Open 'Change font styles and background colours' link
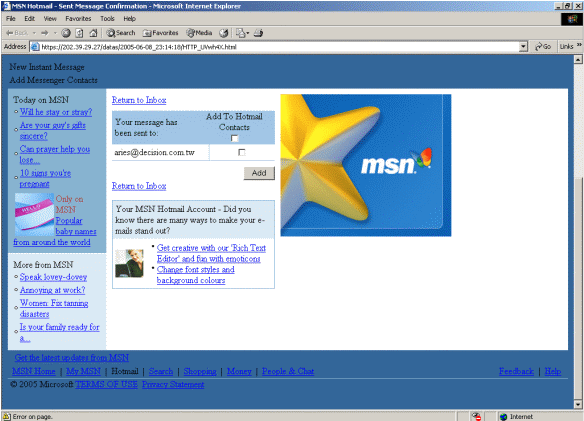 tap(196, 275)
